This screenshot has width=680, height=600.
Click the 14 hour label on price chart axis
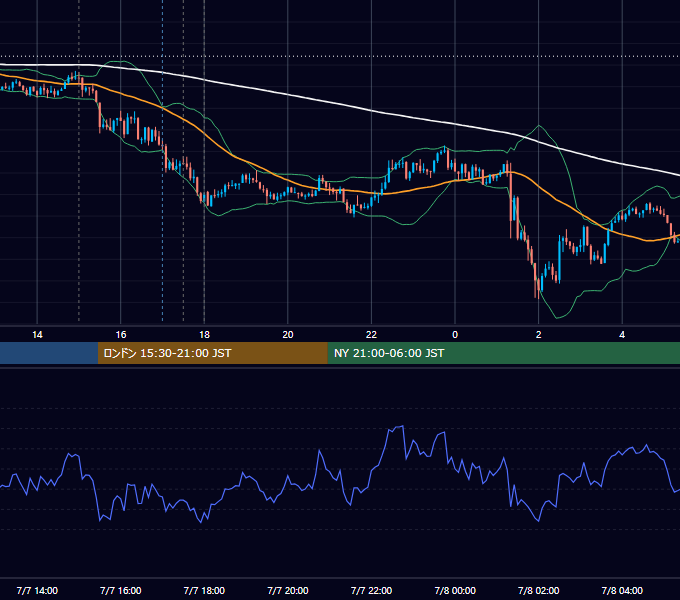(x=37, y=335)
